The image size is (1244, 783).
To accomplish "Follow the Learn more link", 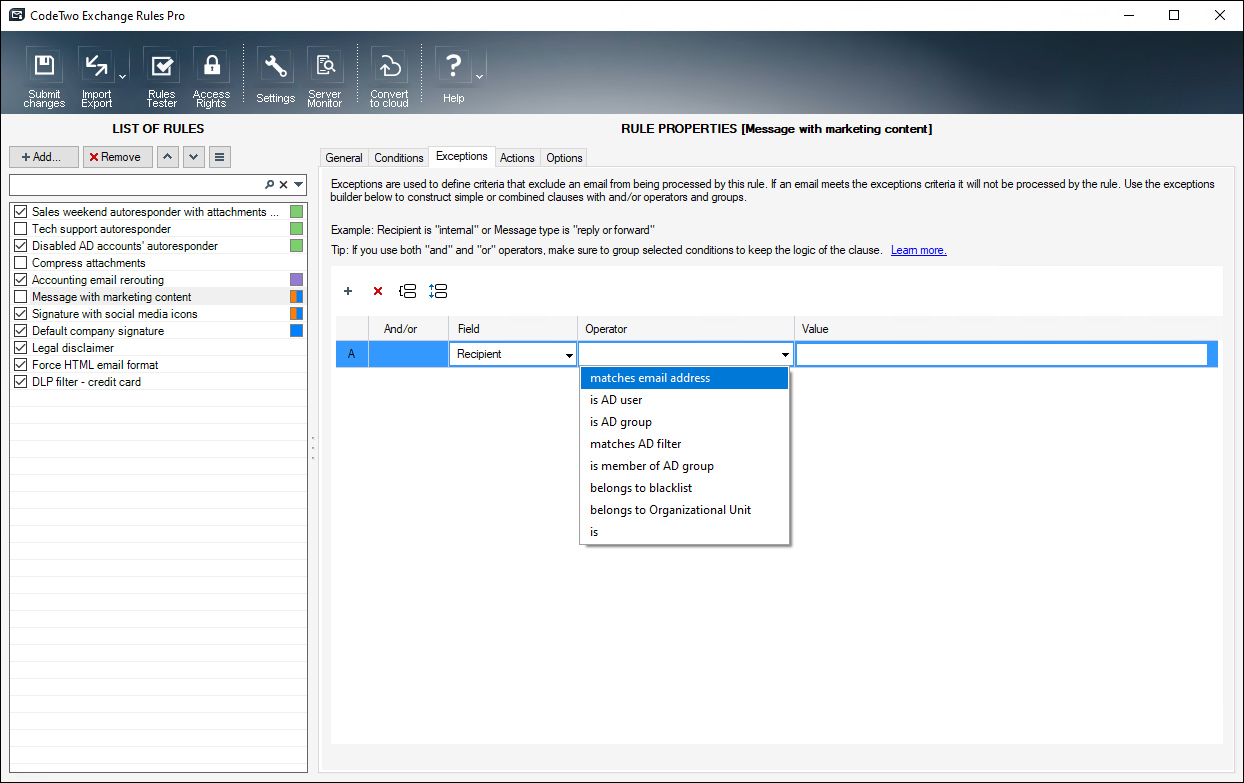I will click(x=919, y=250).
